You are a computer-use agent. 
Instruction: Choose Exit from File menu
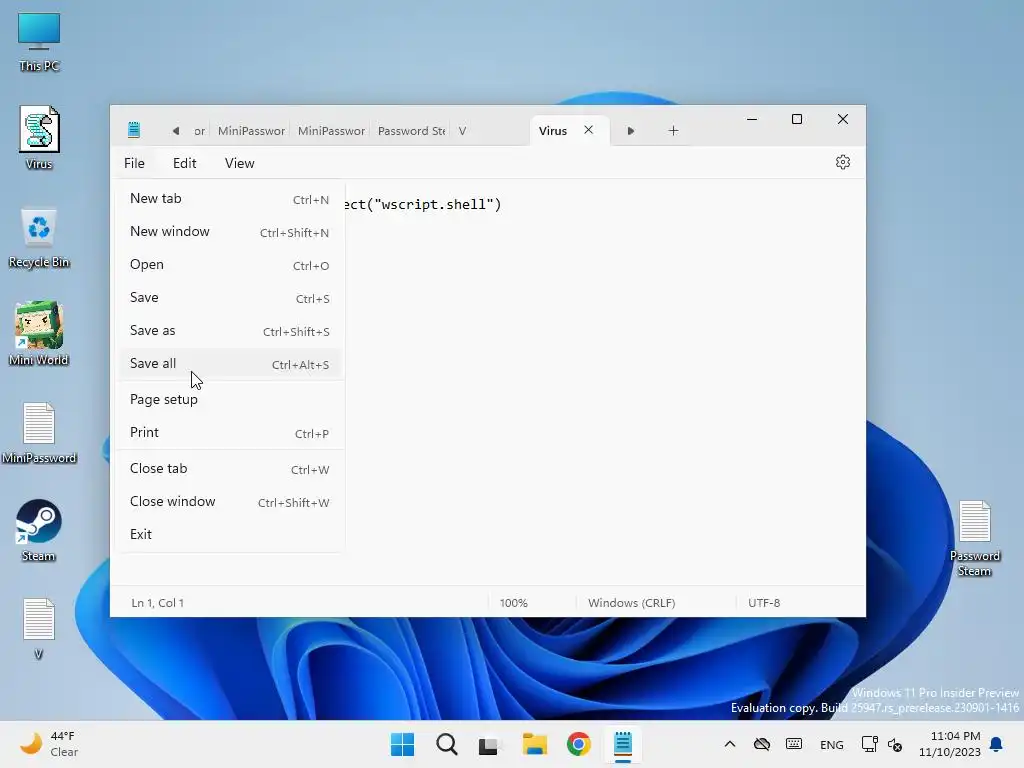[x=231, y=535]
